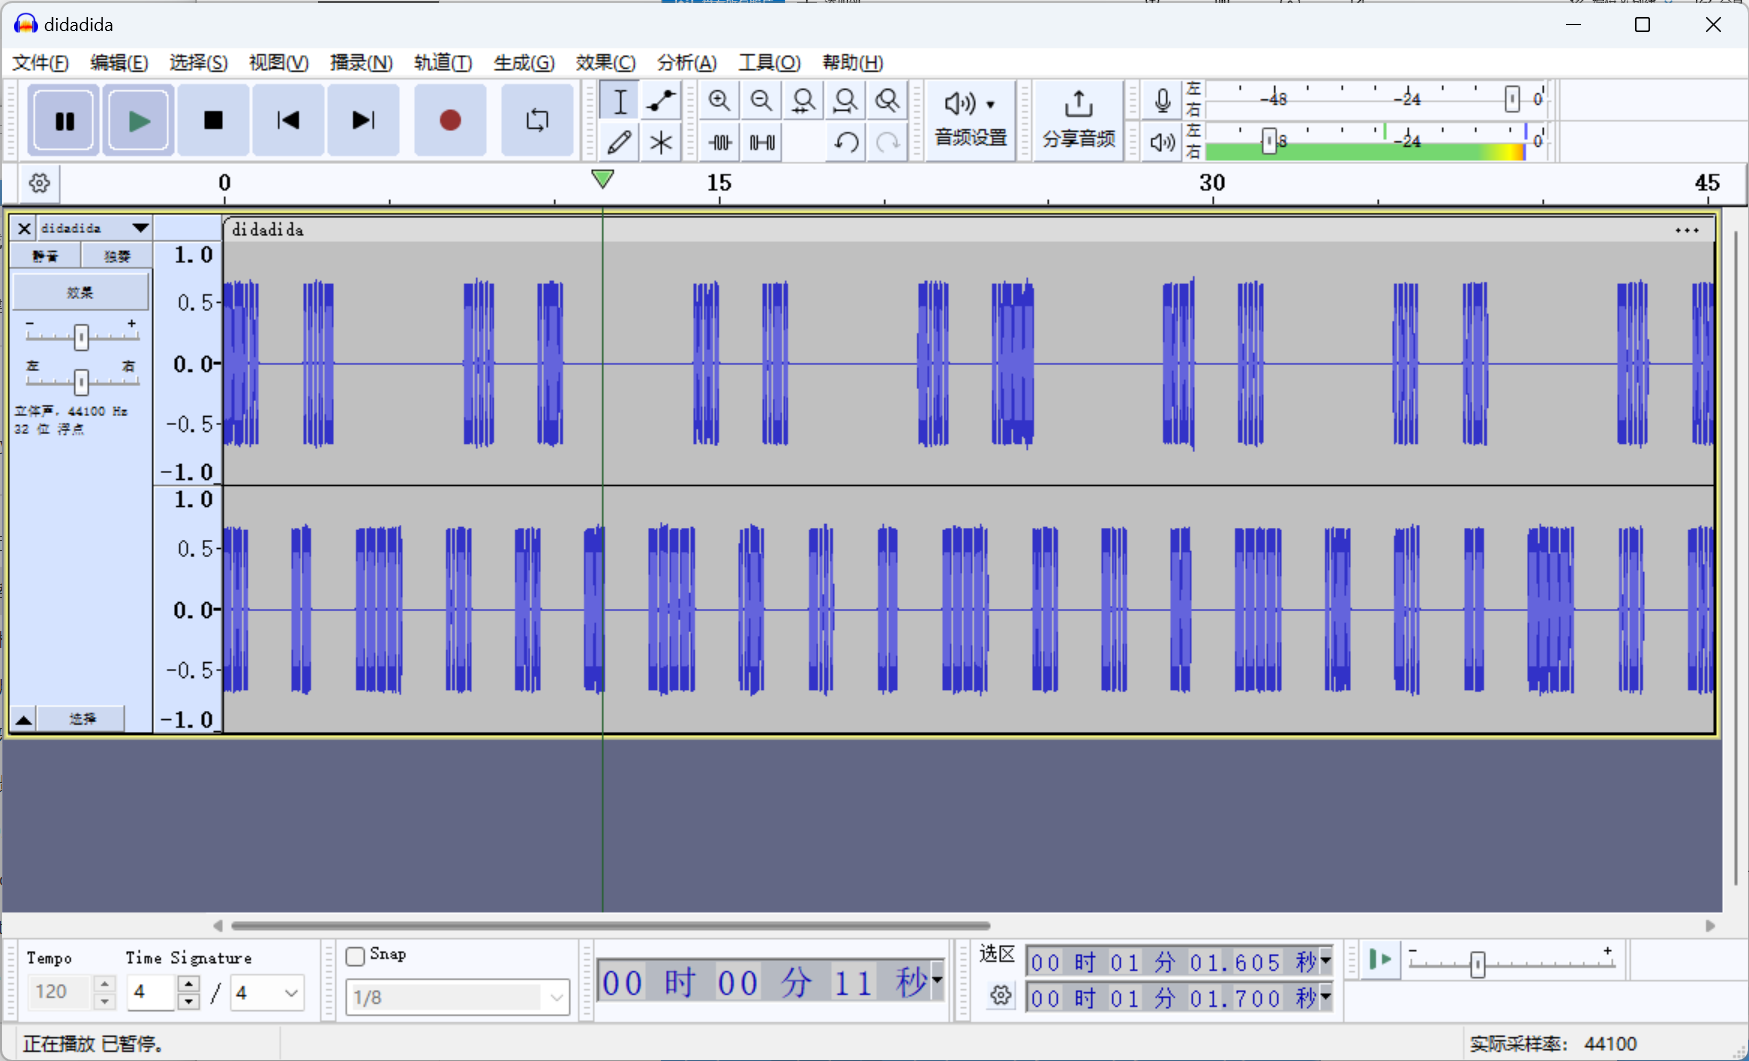
Task: Open the 文件(F) menu
Action: [40, 62]
